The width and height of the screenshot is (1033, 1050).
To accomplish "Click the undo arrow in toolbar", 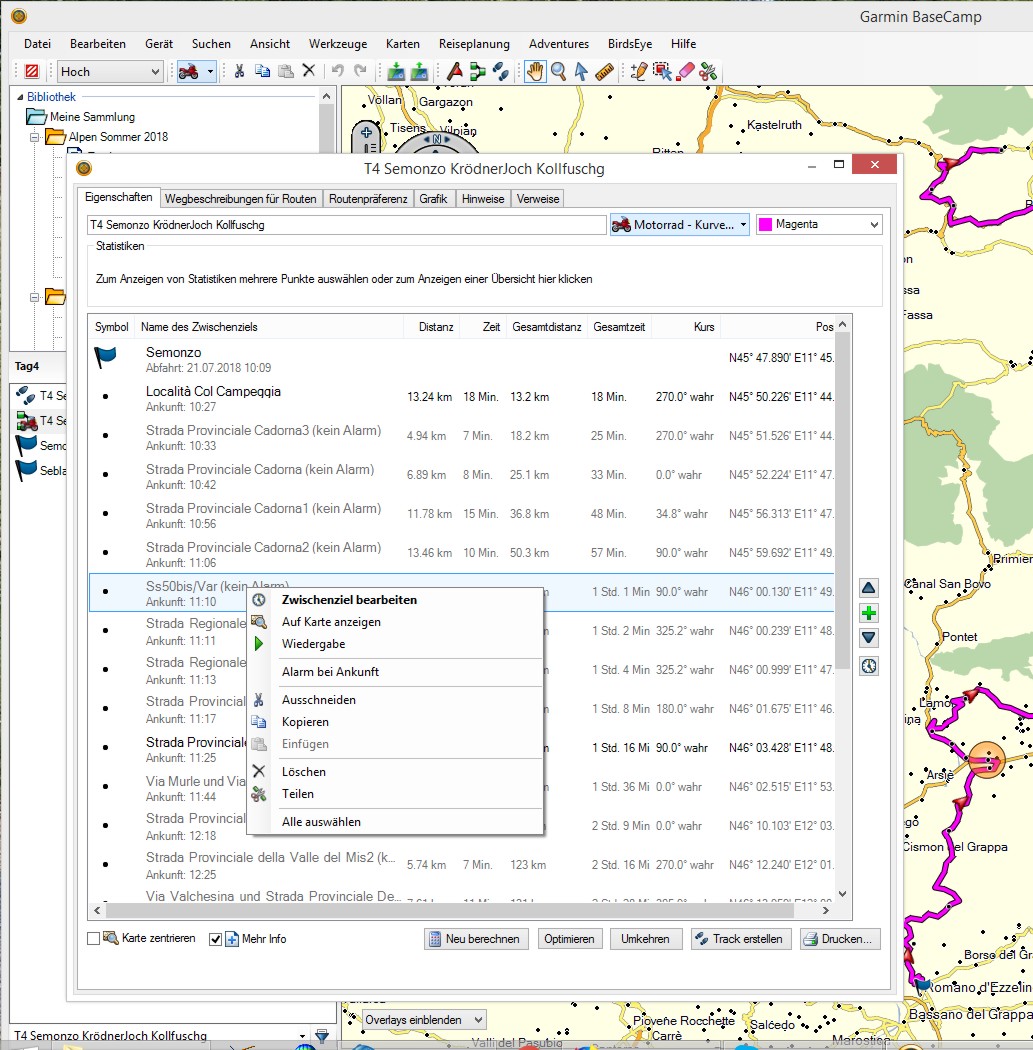I will (337, 71).
